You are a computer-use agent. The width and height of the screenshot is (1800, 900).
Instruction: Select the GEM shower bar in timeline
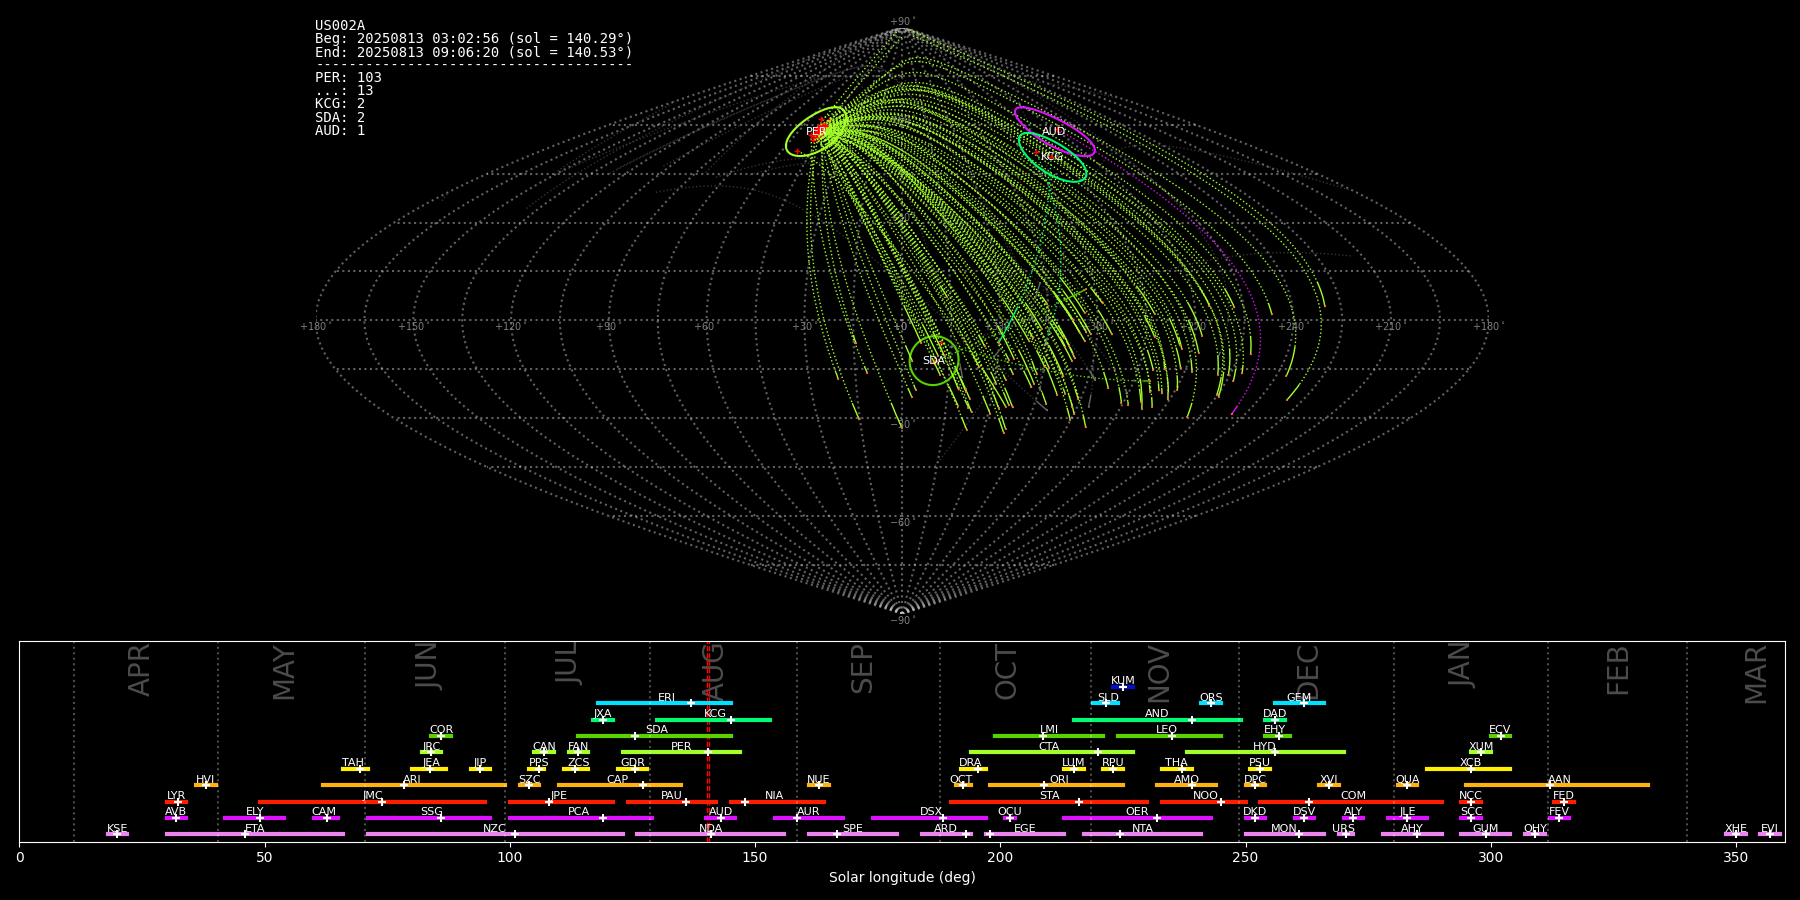coord(1299,703)
